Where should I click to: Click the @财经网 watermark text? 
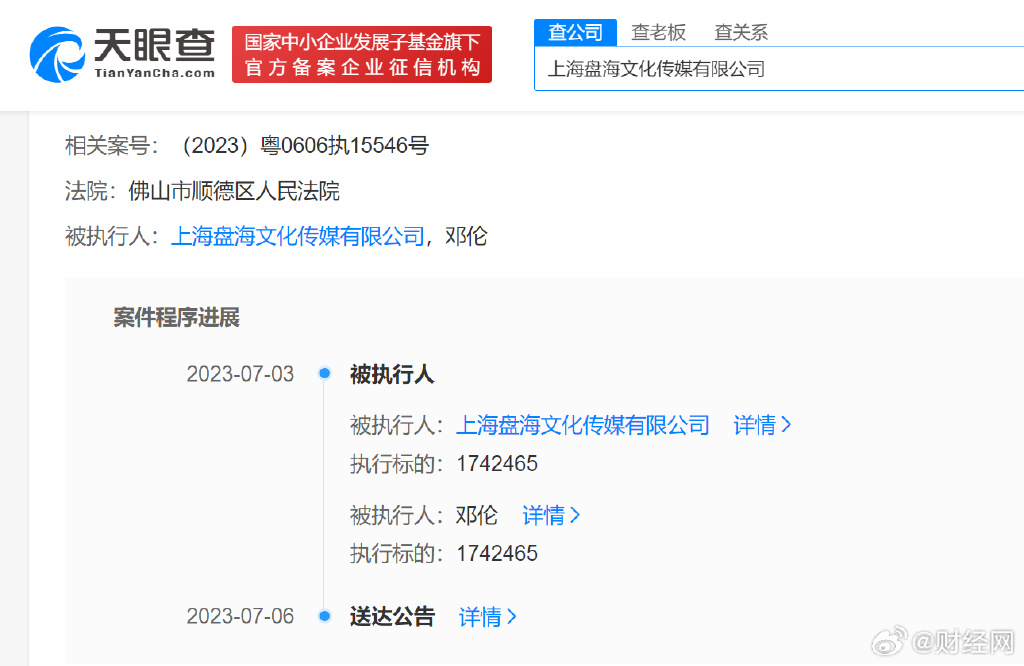[x=966, y=640]
